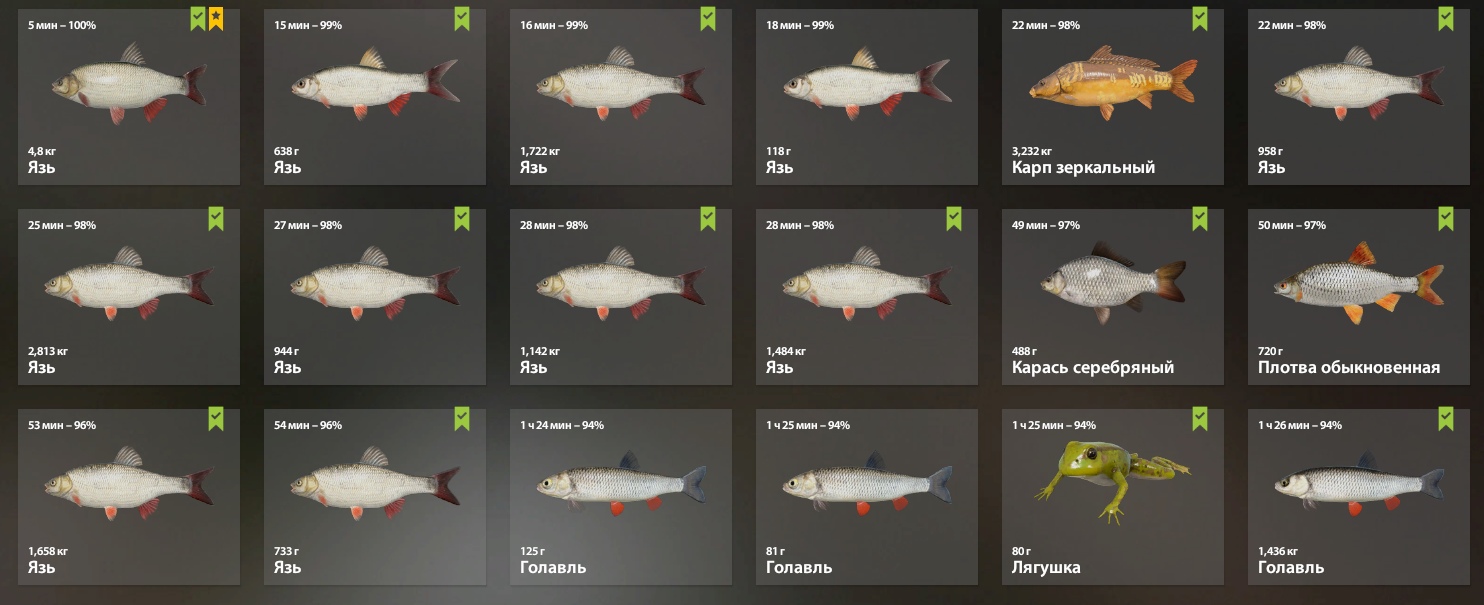Click the green checkmark badge on Плотва обыкновенная card
1484x605 pixels.
[x=1446, y=218]
